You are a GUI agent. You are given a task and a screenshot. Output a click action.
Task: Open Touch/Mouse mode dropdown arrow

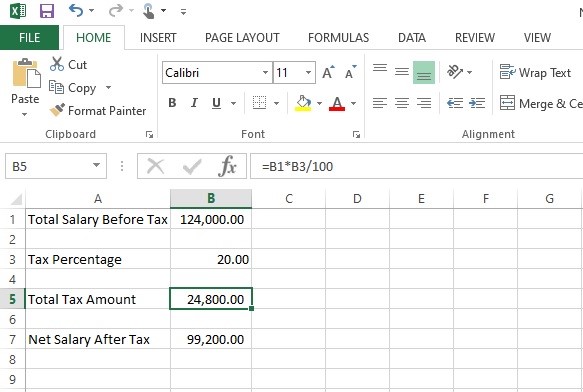163,11
